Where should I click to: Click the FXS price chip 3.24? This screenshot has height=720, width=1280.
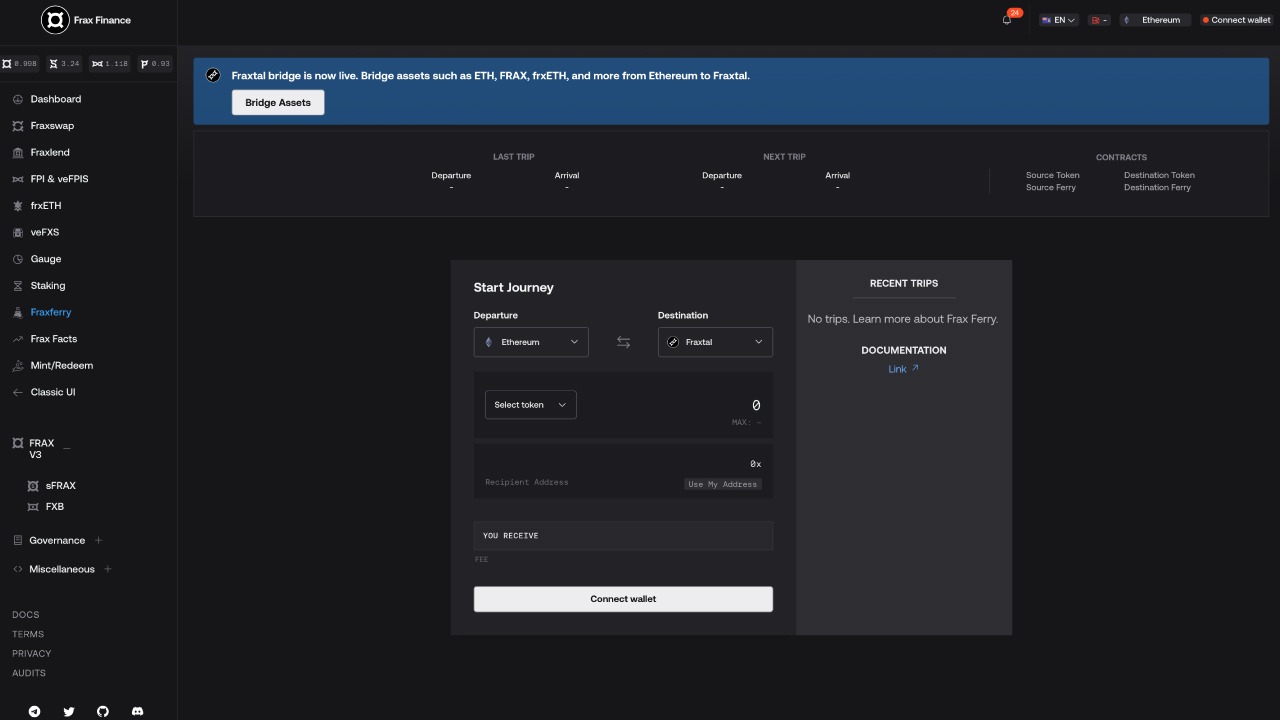(65, 64)
